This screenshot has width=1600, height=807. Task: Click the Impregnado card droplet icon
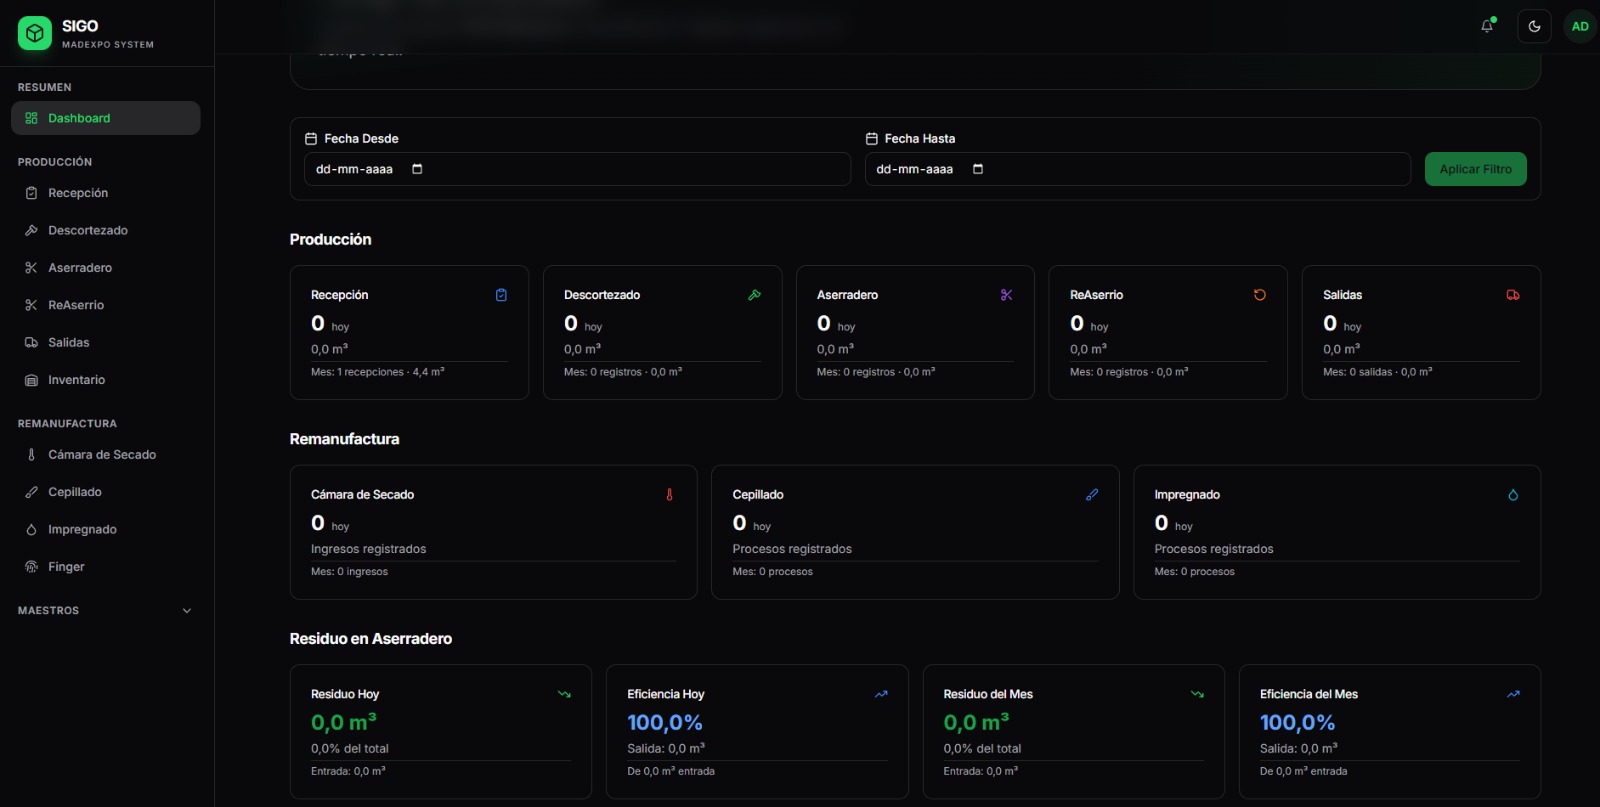[x=1513, y=495]
